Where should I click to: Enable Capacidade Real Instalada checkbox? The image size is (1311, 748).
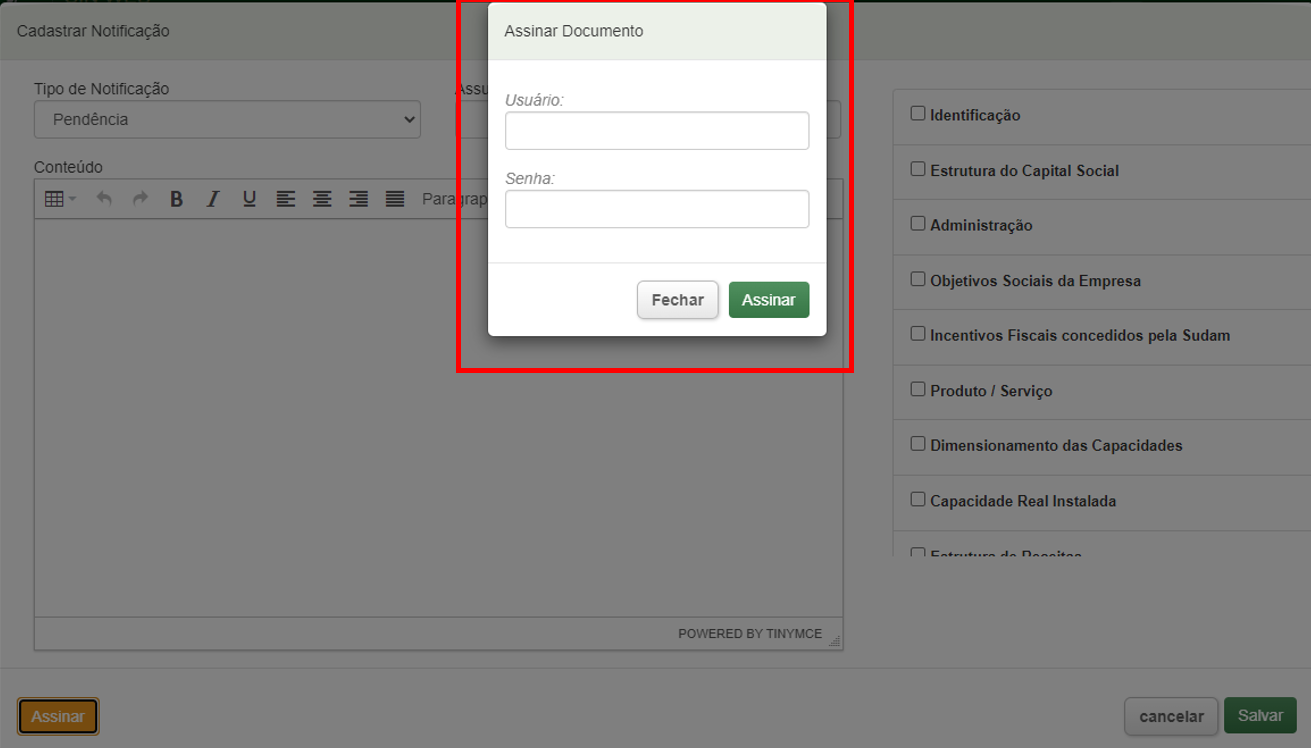[x=917, y=499]
